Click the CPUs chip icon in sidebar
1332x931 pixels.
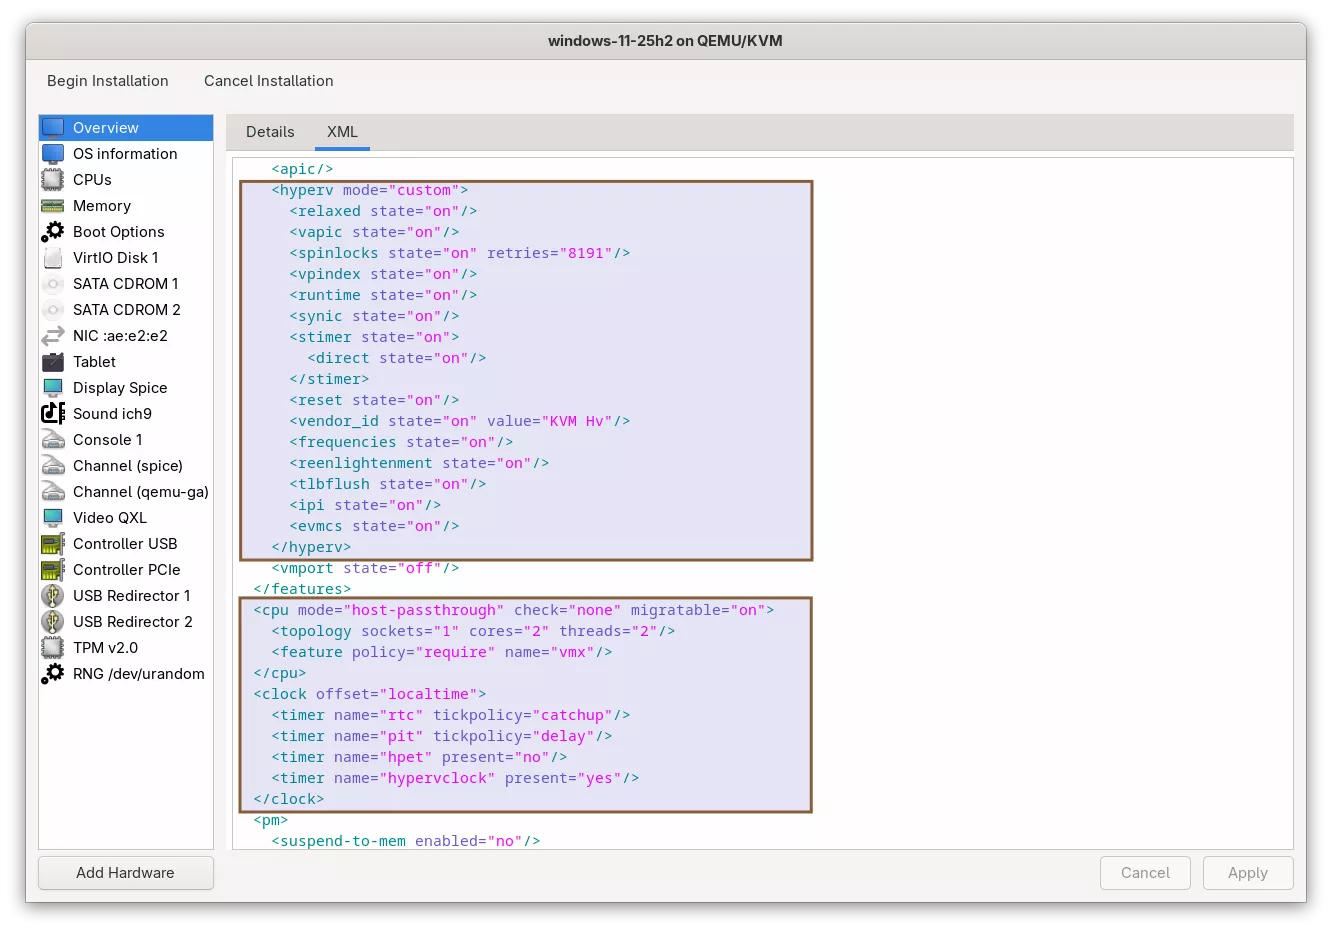tap(53, 180)
